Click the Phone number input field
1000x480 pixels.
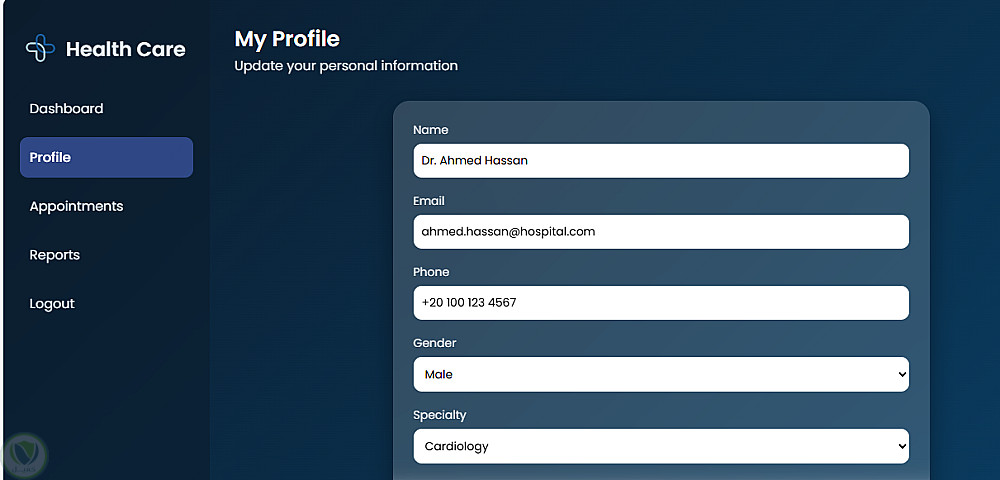pos(660,303)
